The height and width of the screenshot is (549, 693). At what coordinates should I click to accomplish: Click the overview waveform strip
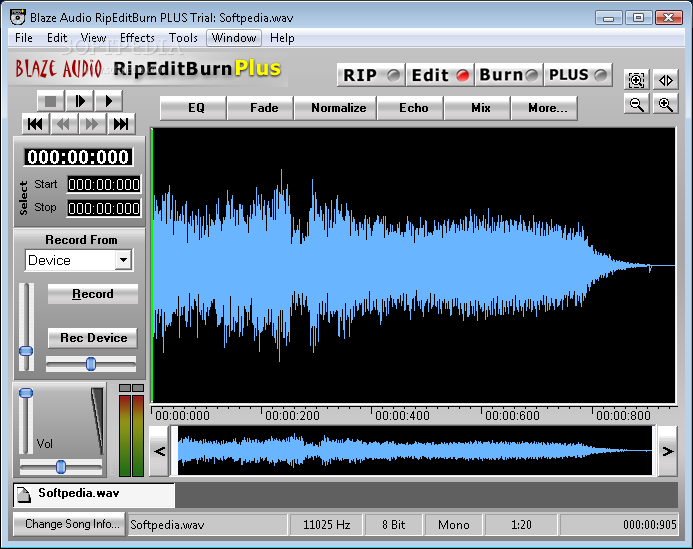point(415,451)
